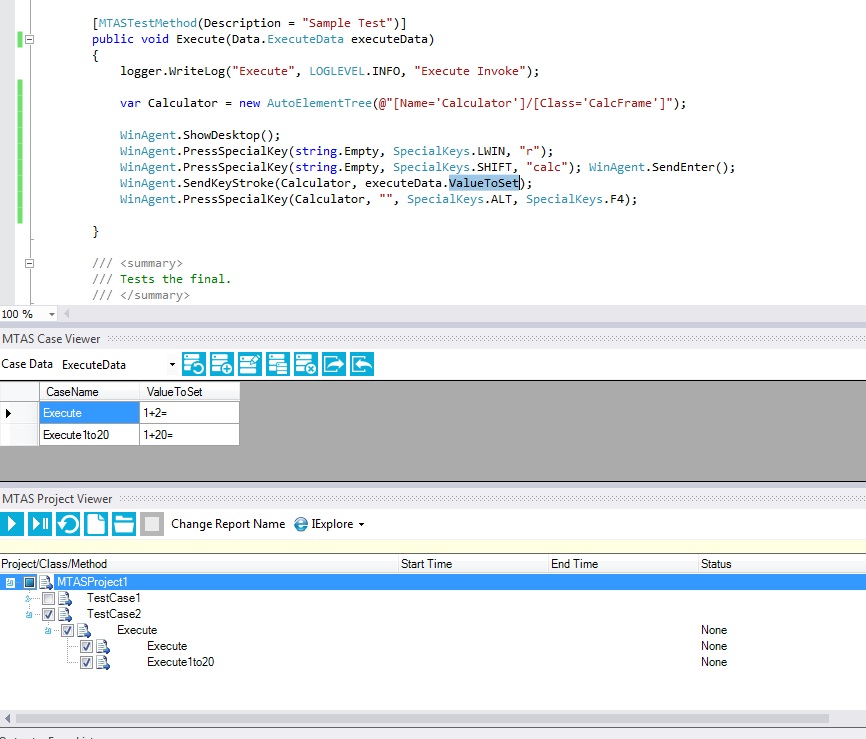This screenshot has height=739, width=866.
Task: Click Change Report Name
Action: pyautogui.click(x=228, y=524)
